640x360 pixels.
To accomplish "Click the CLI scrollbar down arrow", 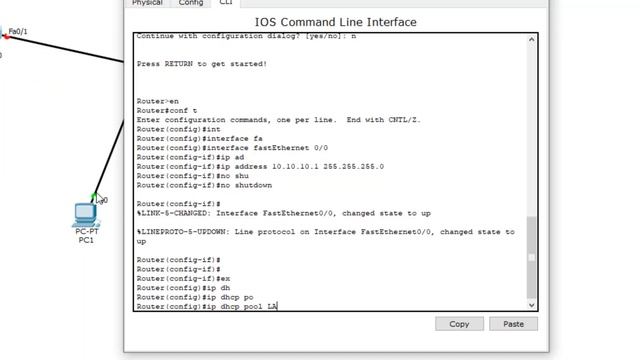I will (531, 305).
